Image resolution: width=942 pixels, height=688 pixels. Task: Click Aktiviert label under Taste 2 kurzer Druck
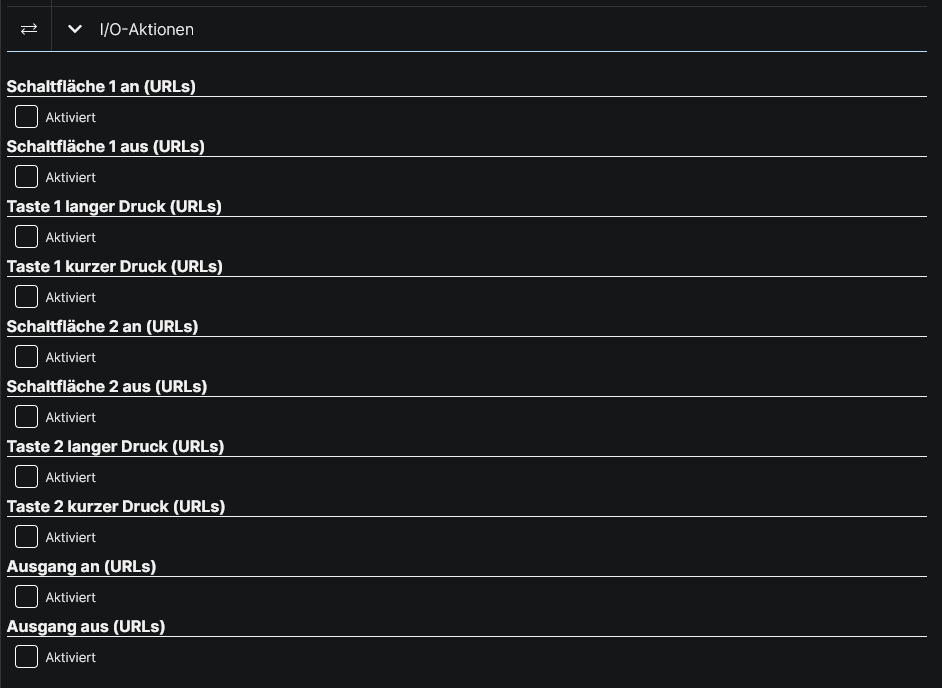71,537
